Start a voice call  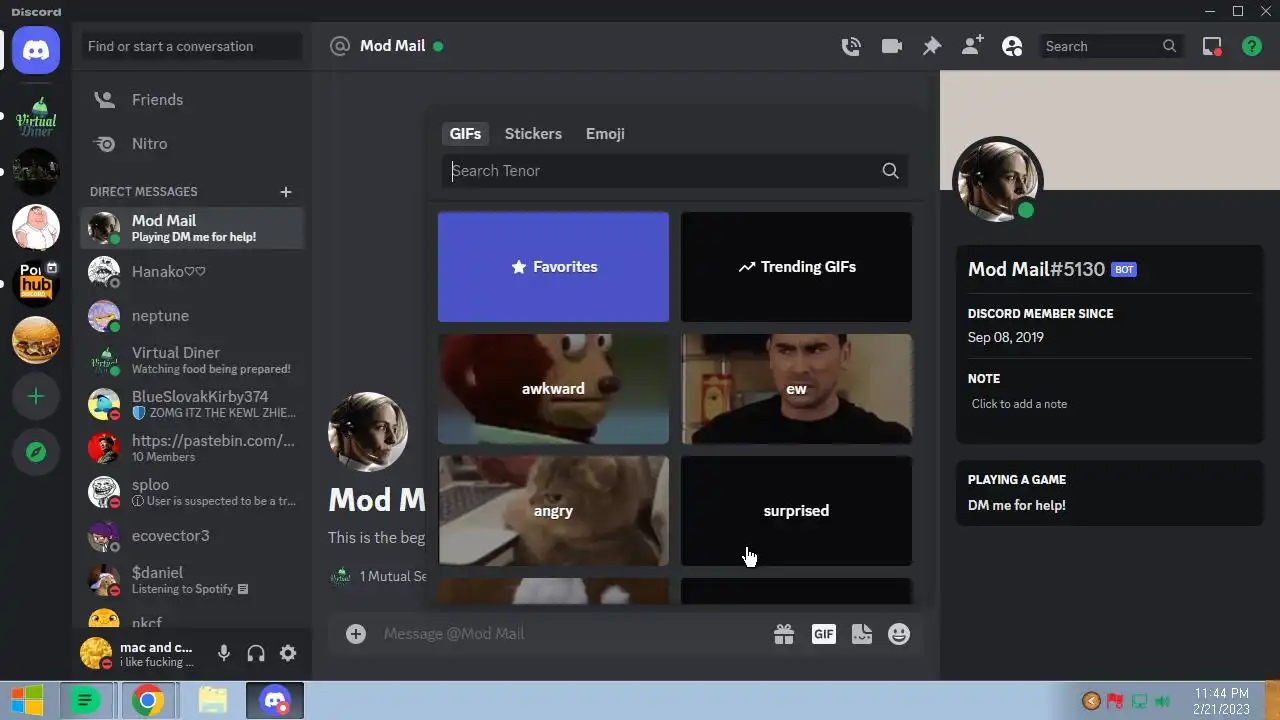(851, 46)
